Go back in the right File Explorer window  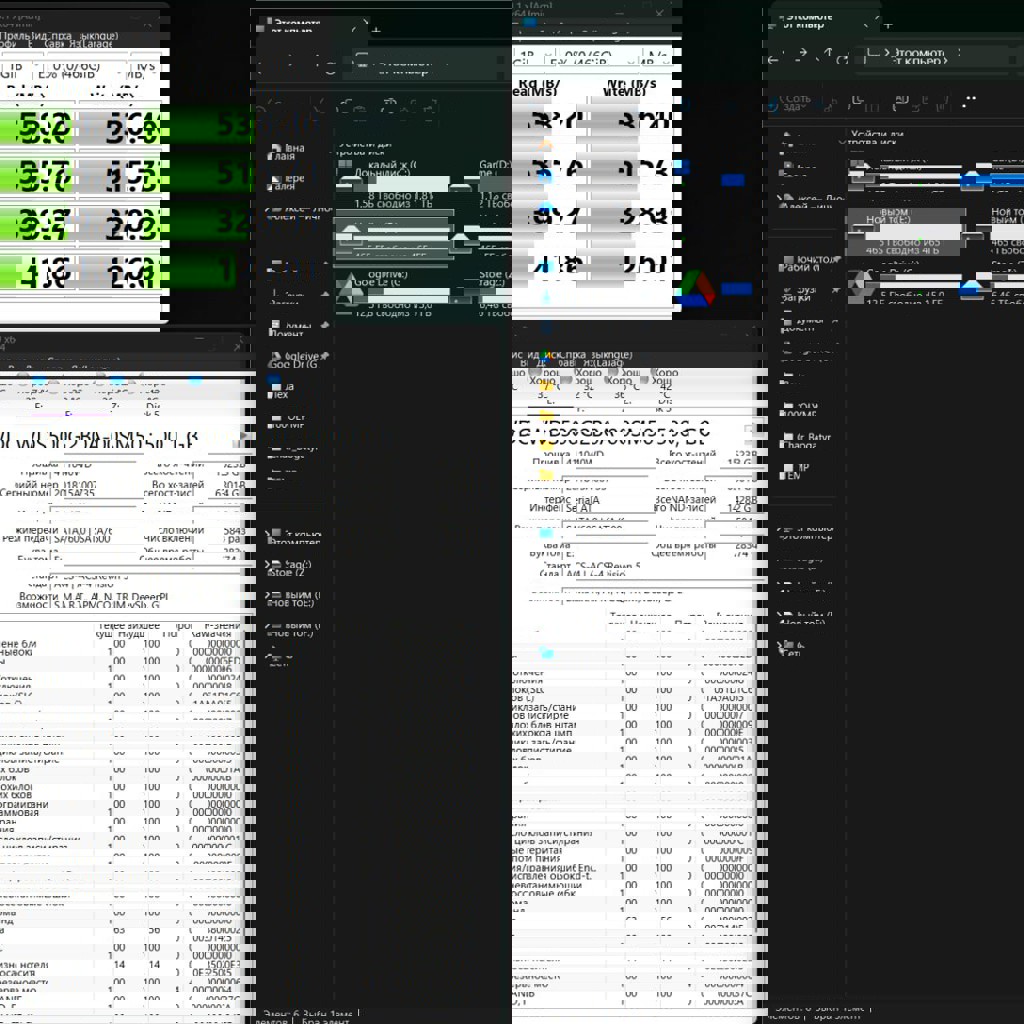click(x=772, y=59)
